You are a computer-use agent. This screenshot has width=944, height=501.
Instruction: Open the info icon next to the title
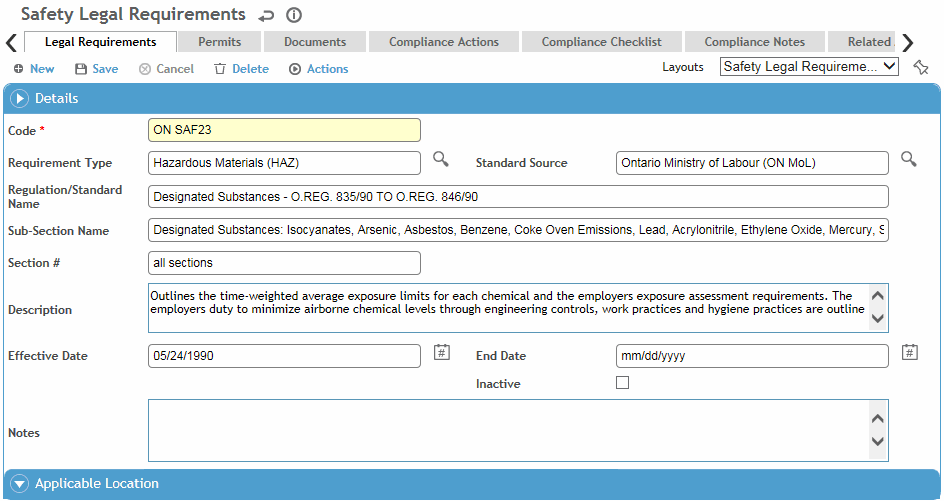click(294, 15)
